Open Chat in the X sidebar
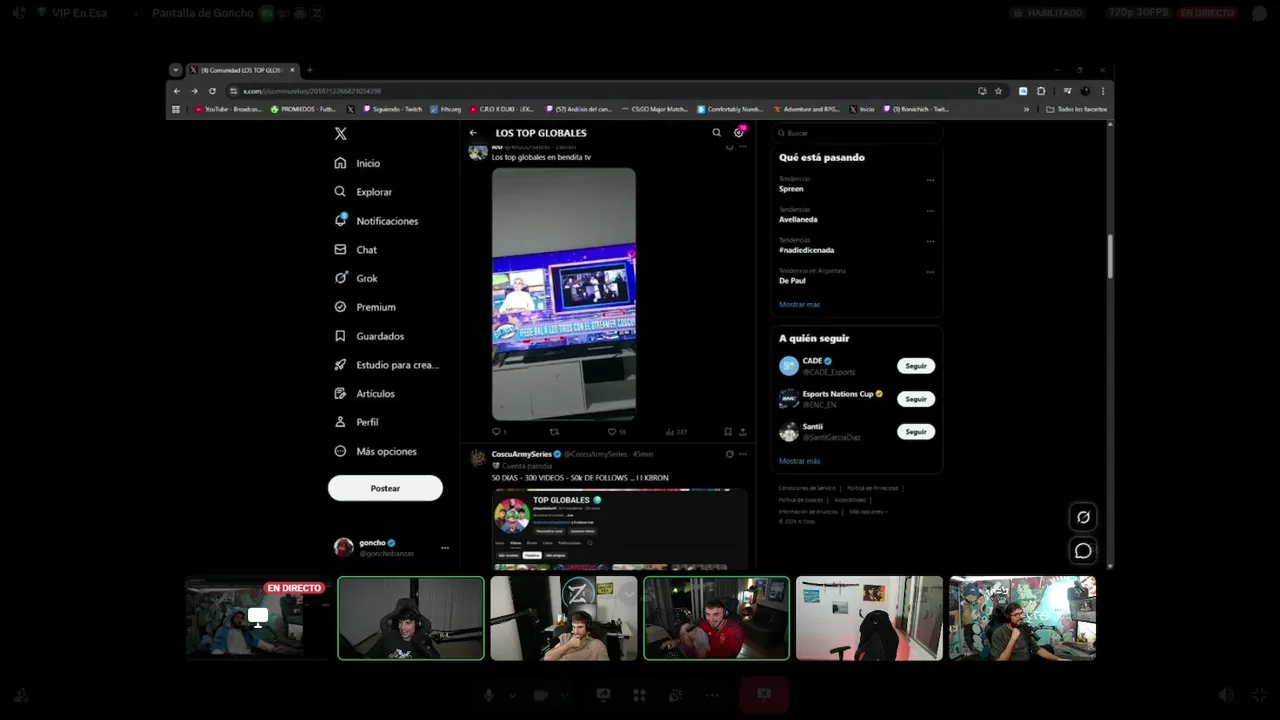The height and width of the screenshot is (720, 1280). coord(356,250)
